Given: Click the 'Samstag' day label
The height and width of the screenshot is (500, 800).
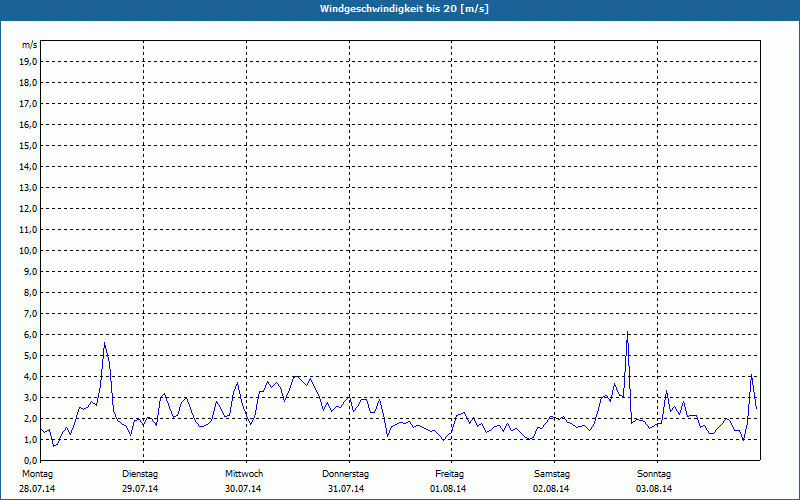Looking at the screenshot, I should [552, 474].
